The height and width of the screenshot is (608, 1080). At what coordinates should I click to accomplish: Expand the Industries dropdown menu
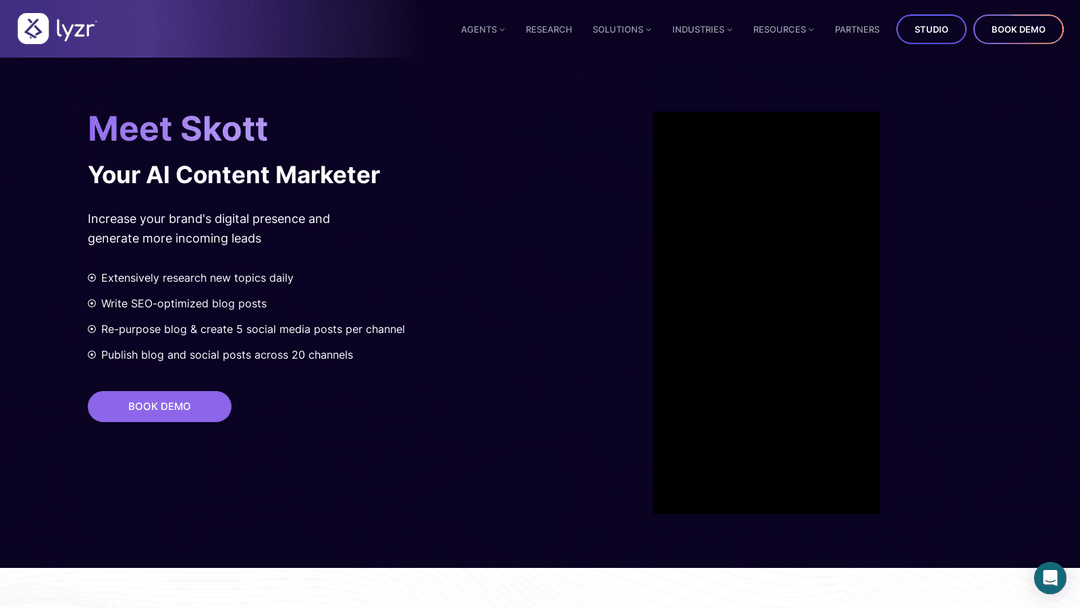tap(702, 30)
